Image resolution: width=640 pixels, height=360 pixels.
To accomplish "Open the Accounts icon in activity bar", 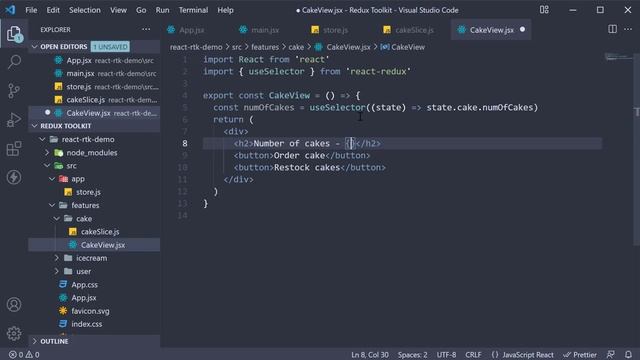I will pyautogui.click(x=14, y=304).
